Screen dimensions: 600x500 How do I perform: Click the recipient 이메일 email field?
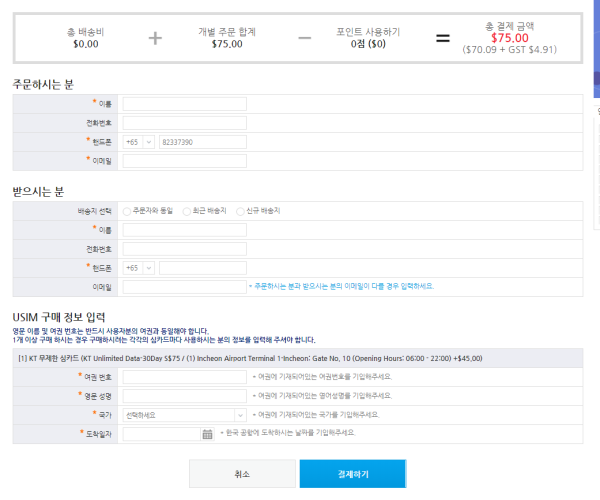point(184,287)
